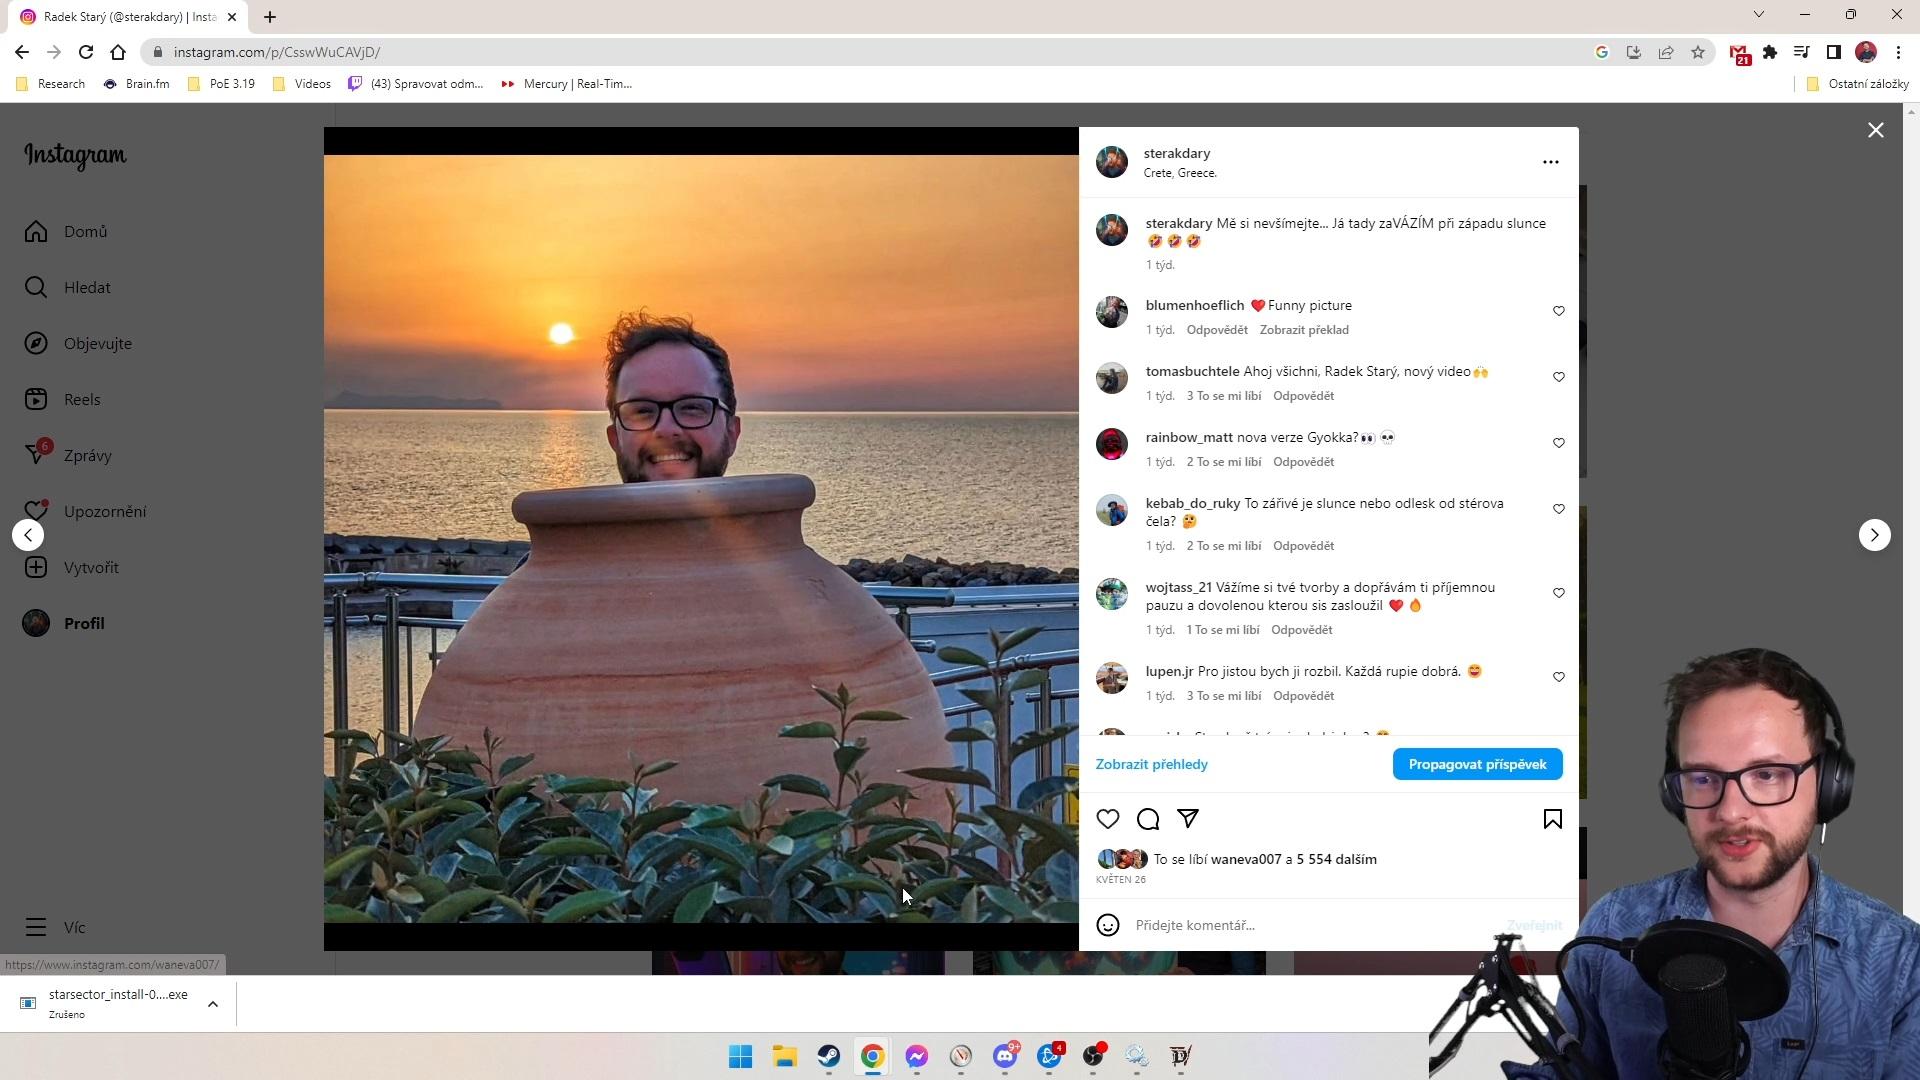This screenshot has width=1920, height=1080.
Task: Open Reels from sidebar
Action: point(63,399)
